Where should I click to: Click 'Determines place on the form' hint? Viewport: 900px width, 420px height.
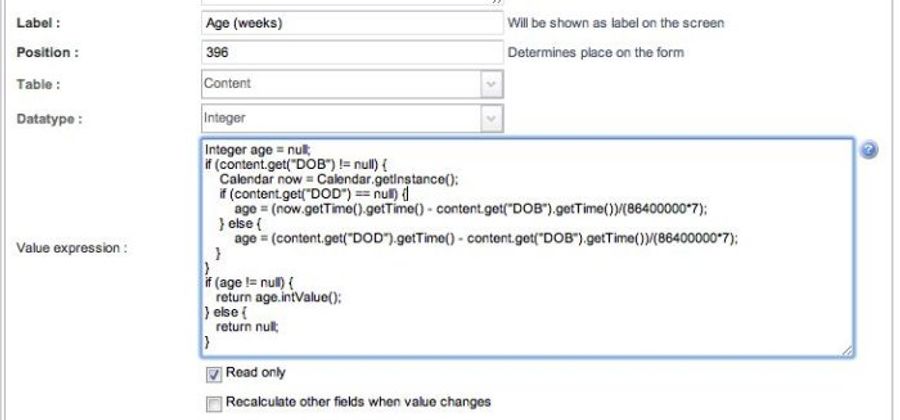pos(597,53)
